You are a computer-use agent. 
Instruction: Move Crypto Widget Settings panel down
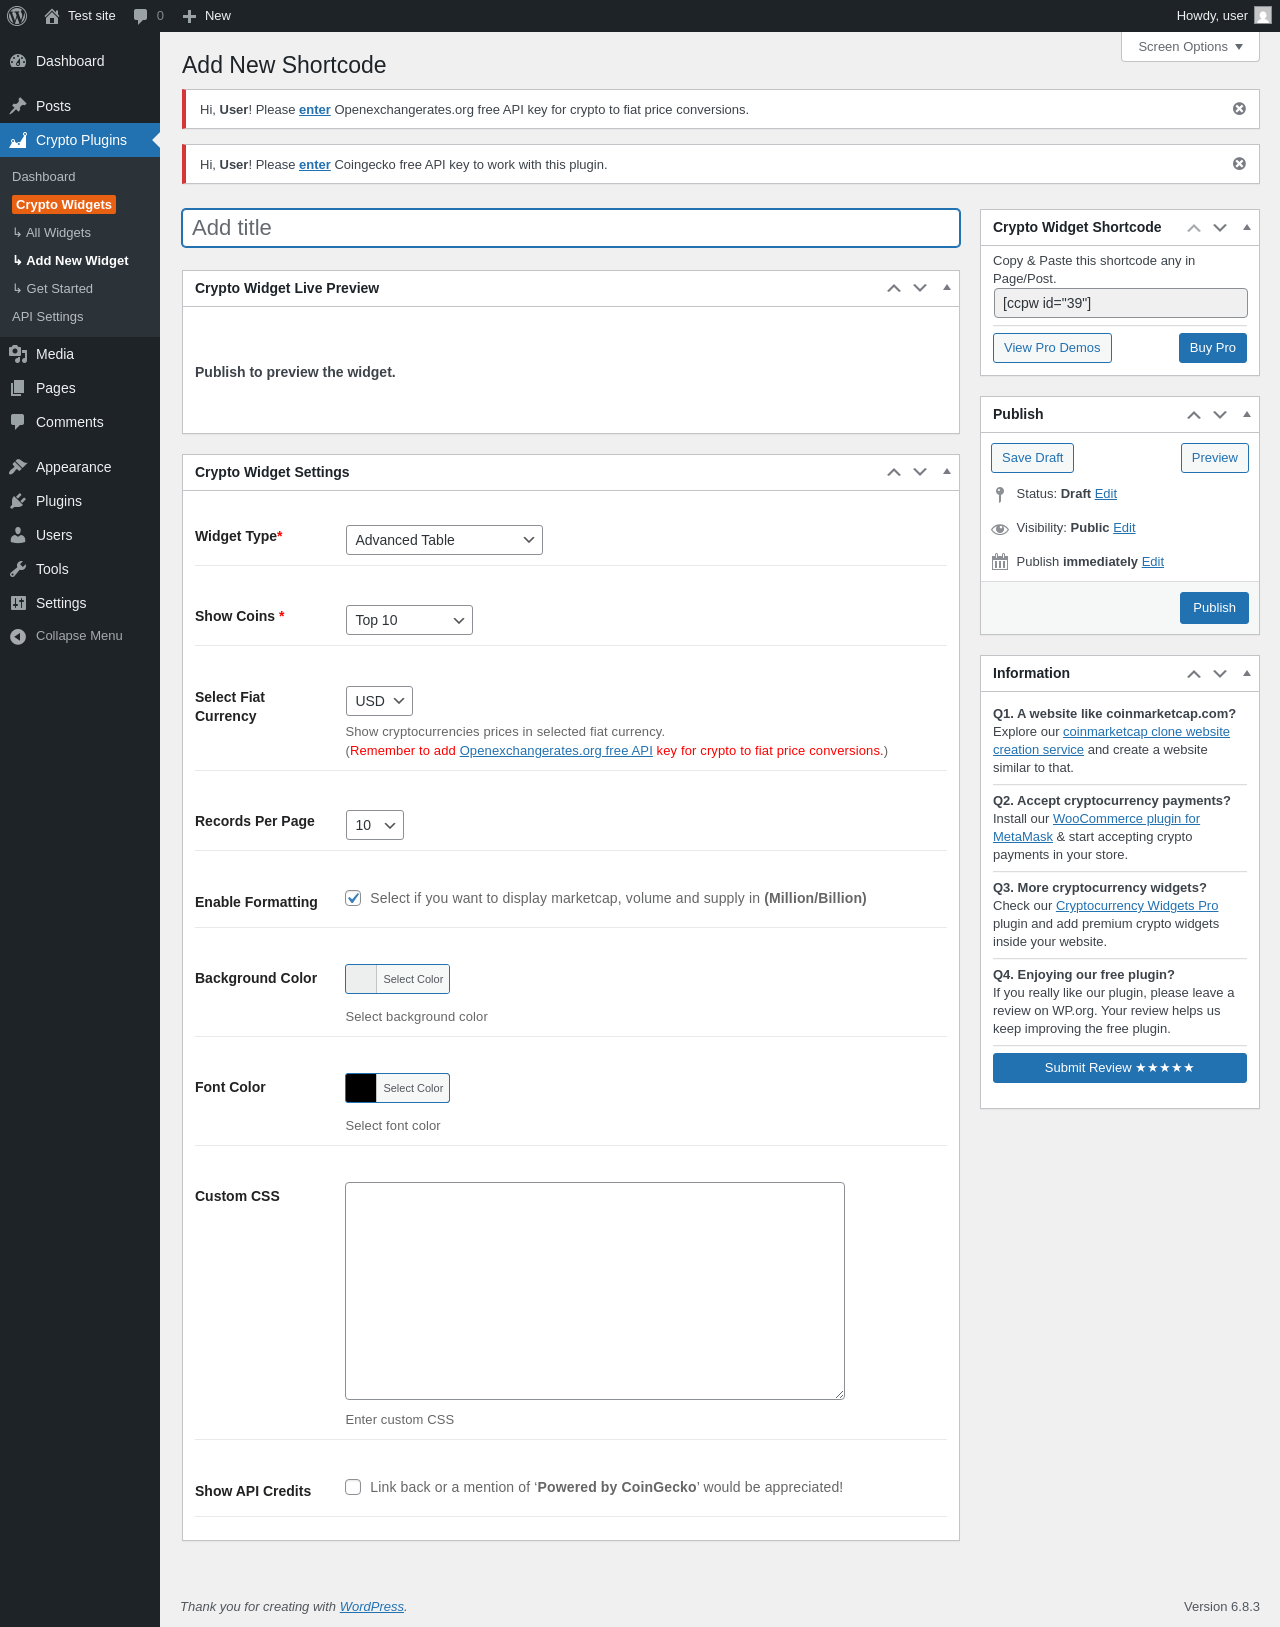pos(920,472)
